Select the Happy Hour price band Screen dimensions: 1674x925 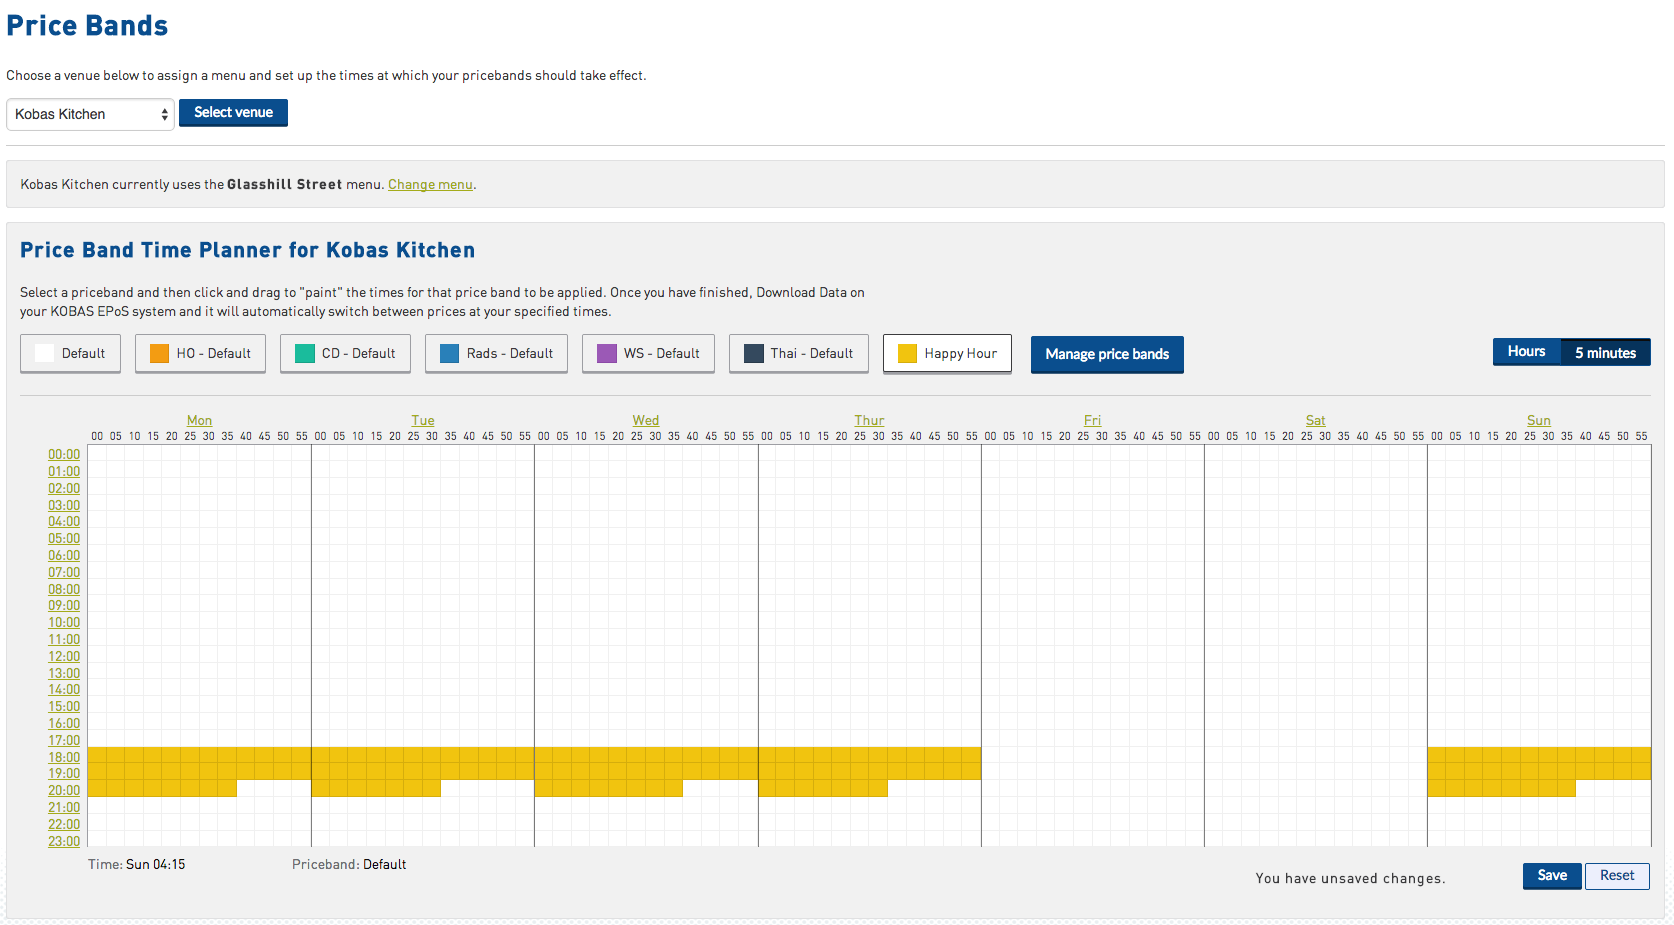pyautogui.click(x=947, y=353)
